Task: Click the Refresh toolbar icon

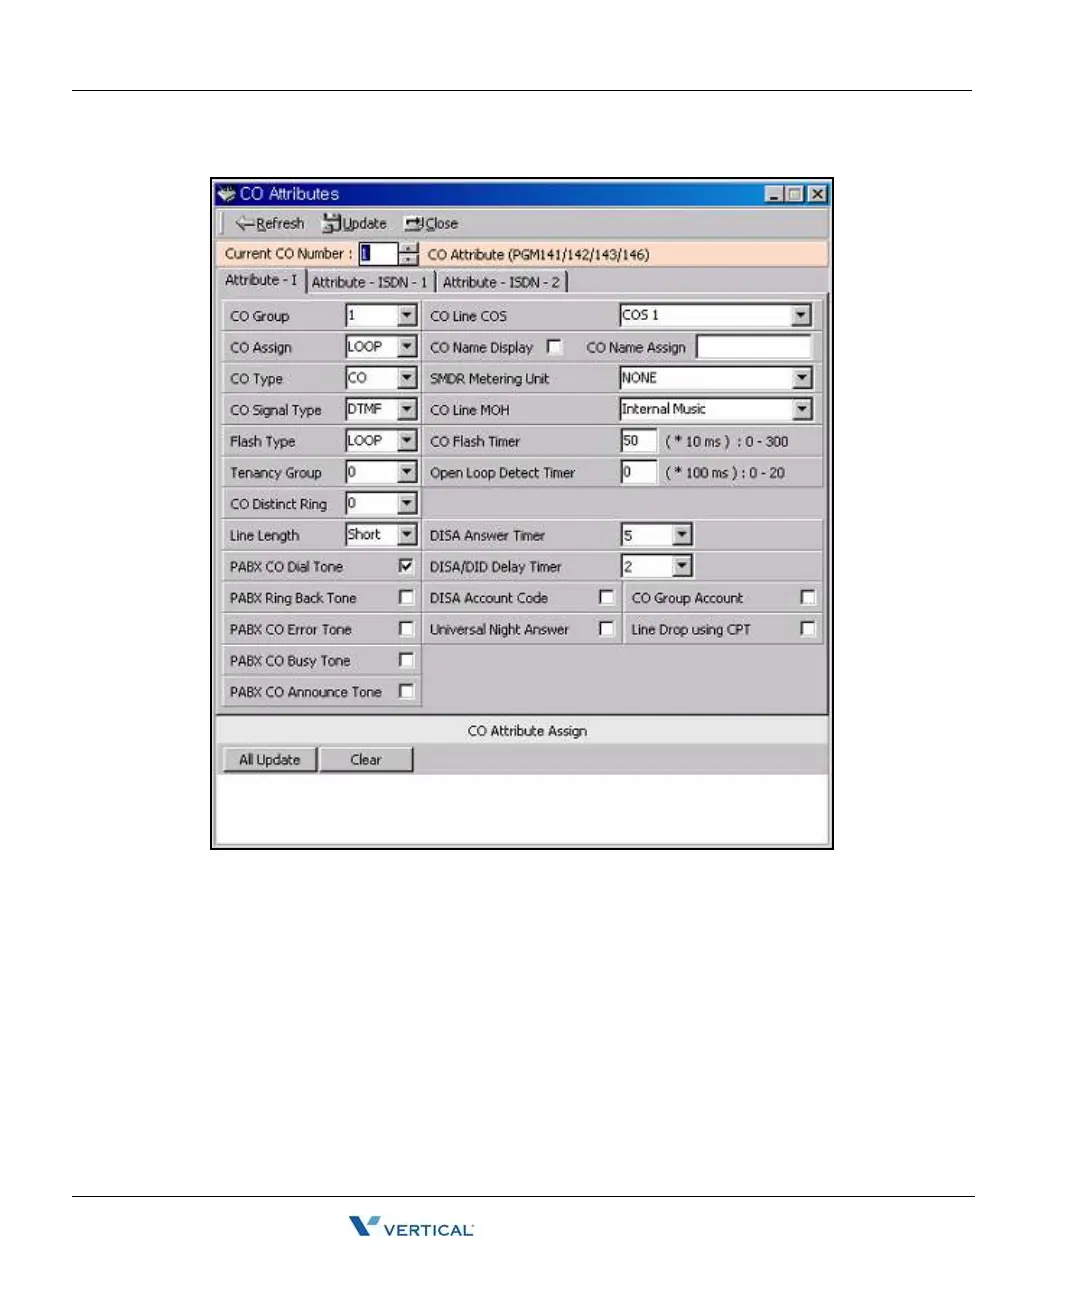Action: (244, 223)
